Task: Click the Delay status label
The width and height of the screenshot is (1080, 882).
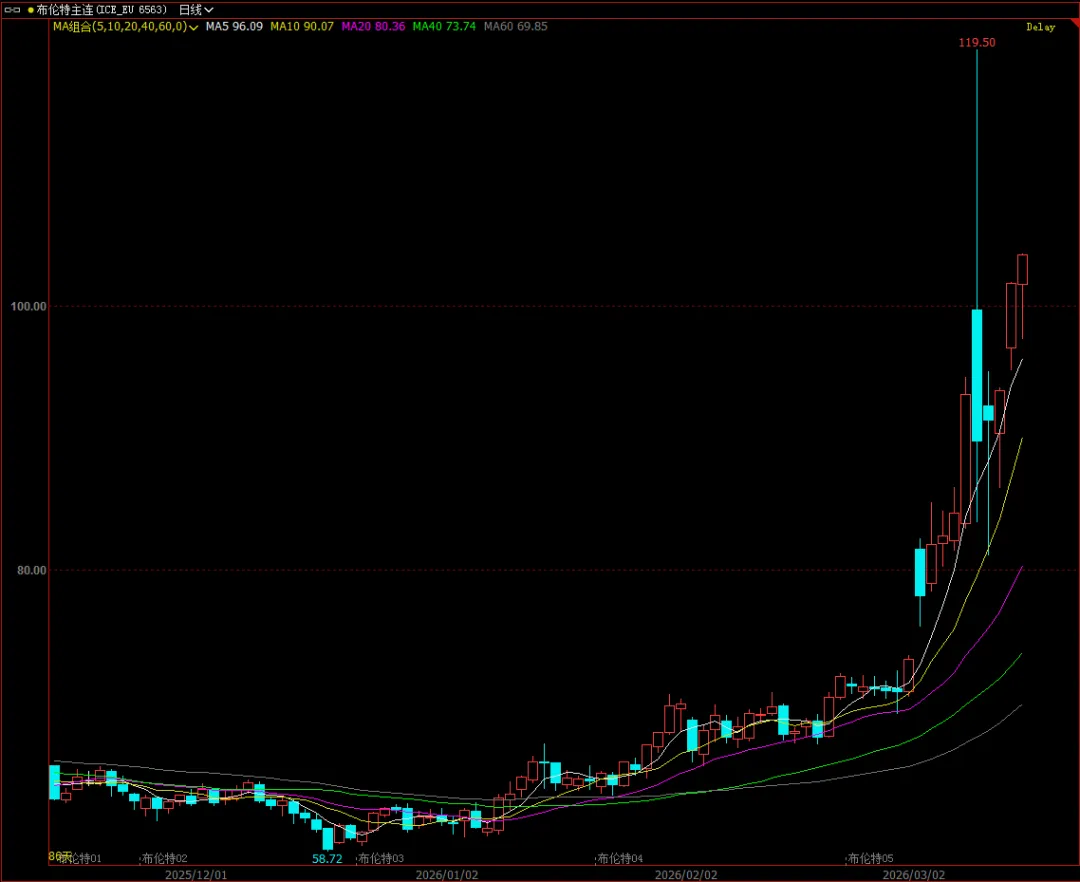Action: [1040, 27]
